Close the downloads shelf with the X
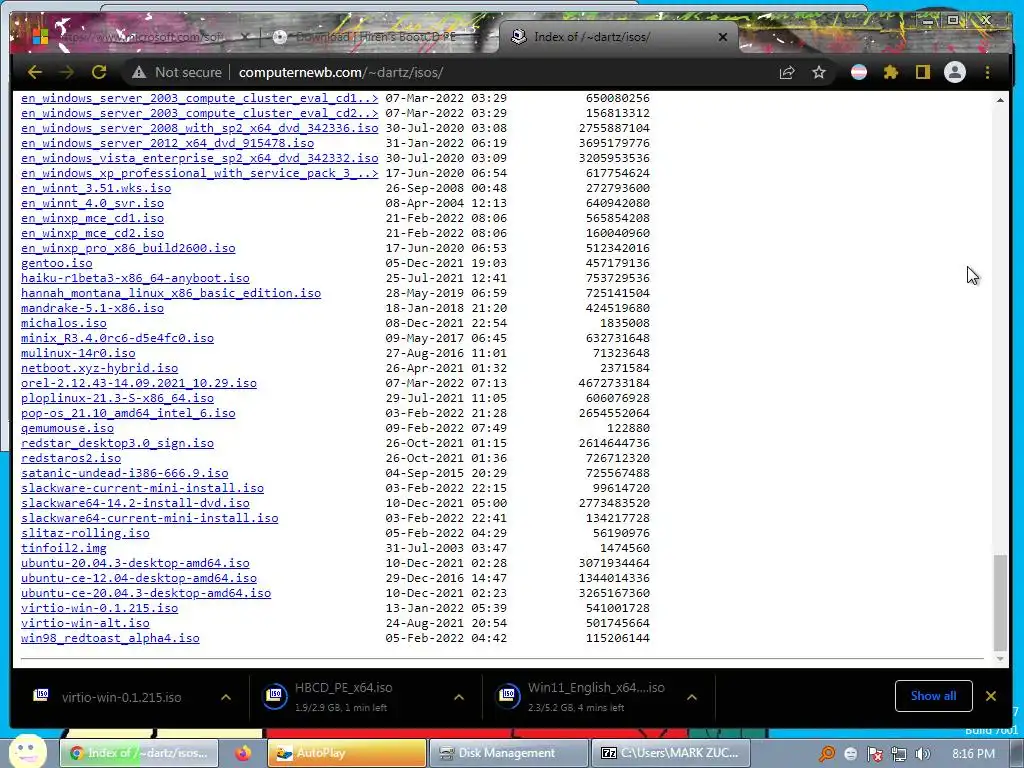Viewport: 1024px width, 768px height. coord(991,696)
